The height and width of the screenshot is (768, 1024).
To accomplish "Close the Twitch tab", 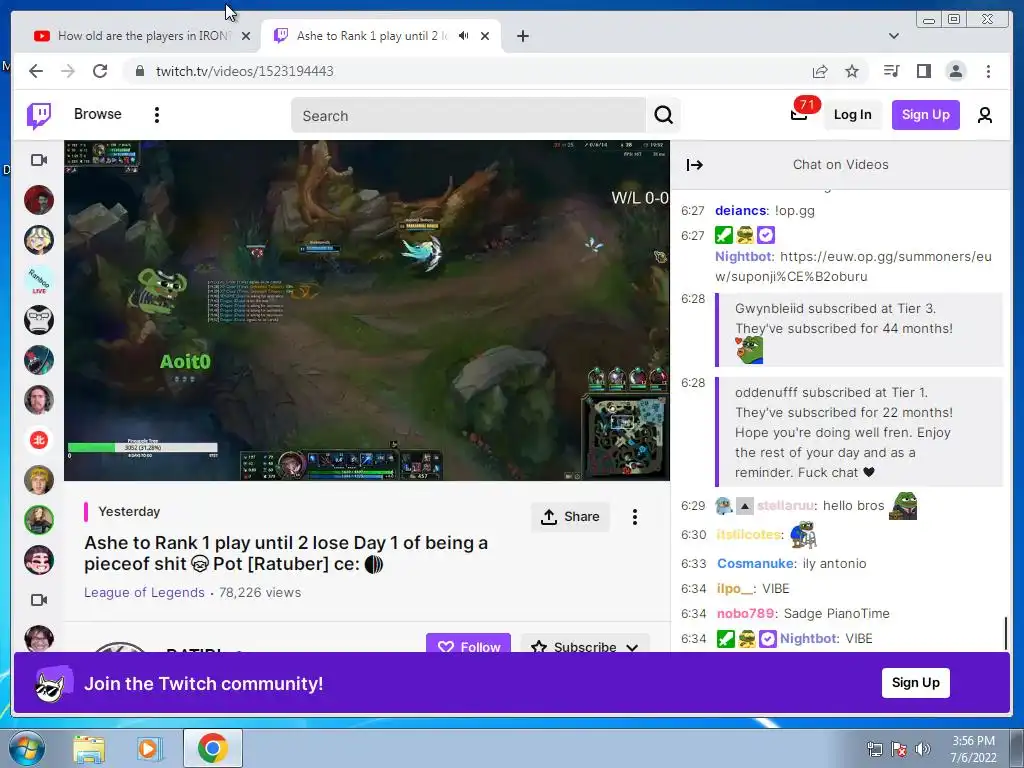I will coord(485,36).
